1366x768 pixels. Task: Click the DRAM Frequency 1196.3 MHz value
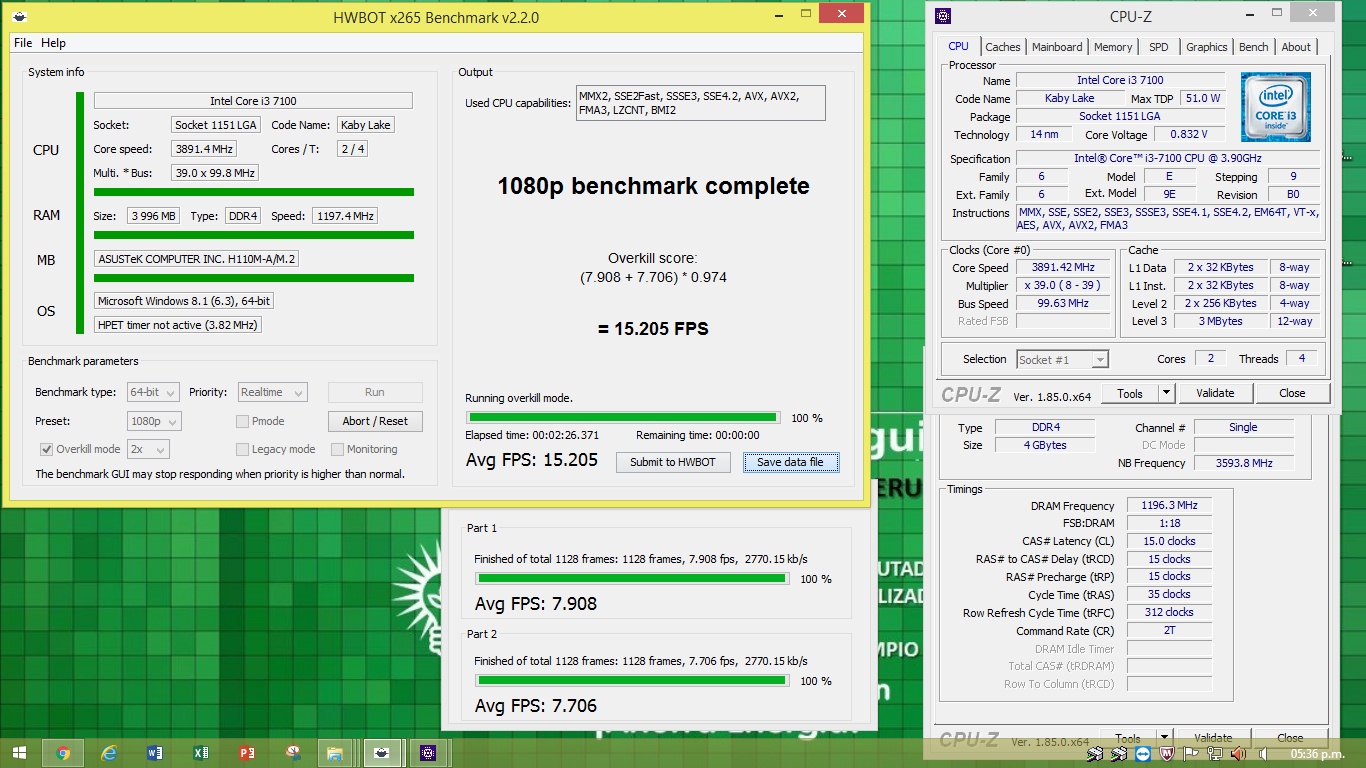(1169, 505)
